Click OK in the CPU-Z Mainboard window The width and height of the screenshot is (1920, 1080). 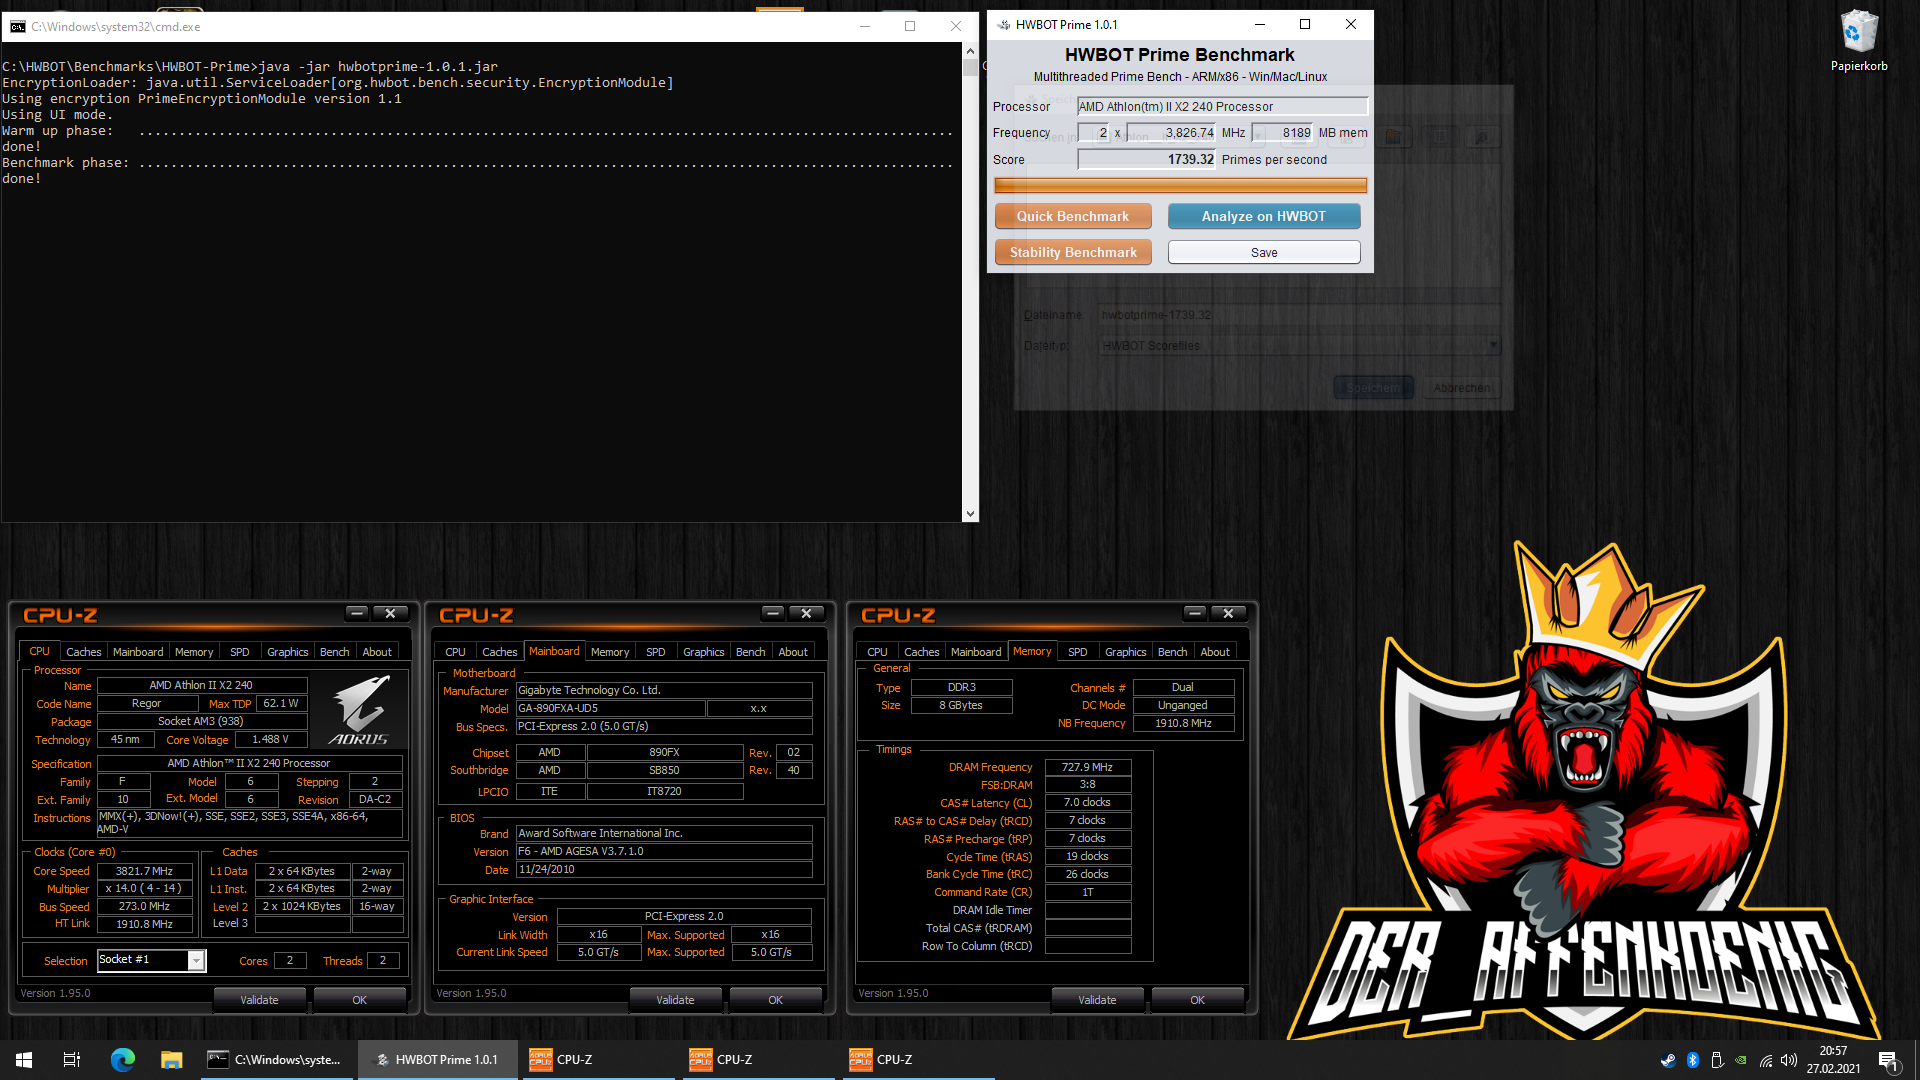point(776,1000)
